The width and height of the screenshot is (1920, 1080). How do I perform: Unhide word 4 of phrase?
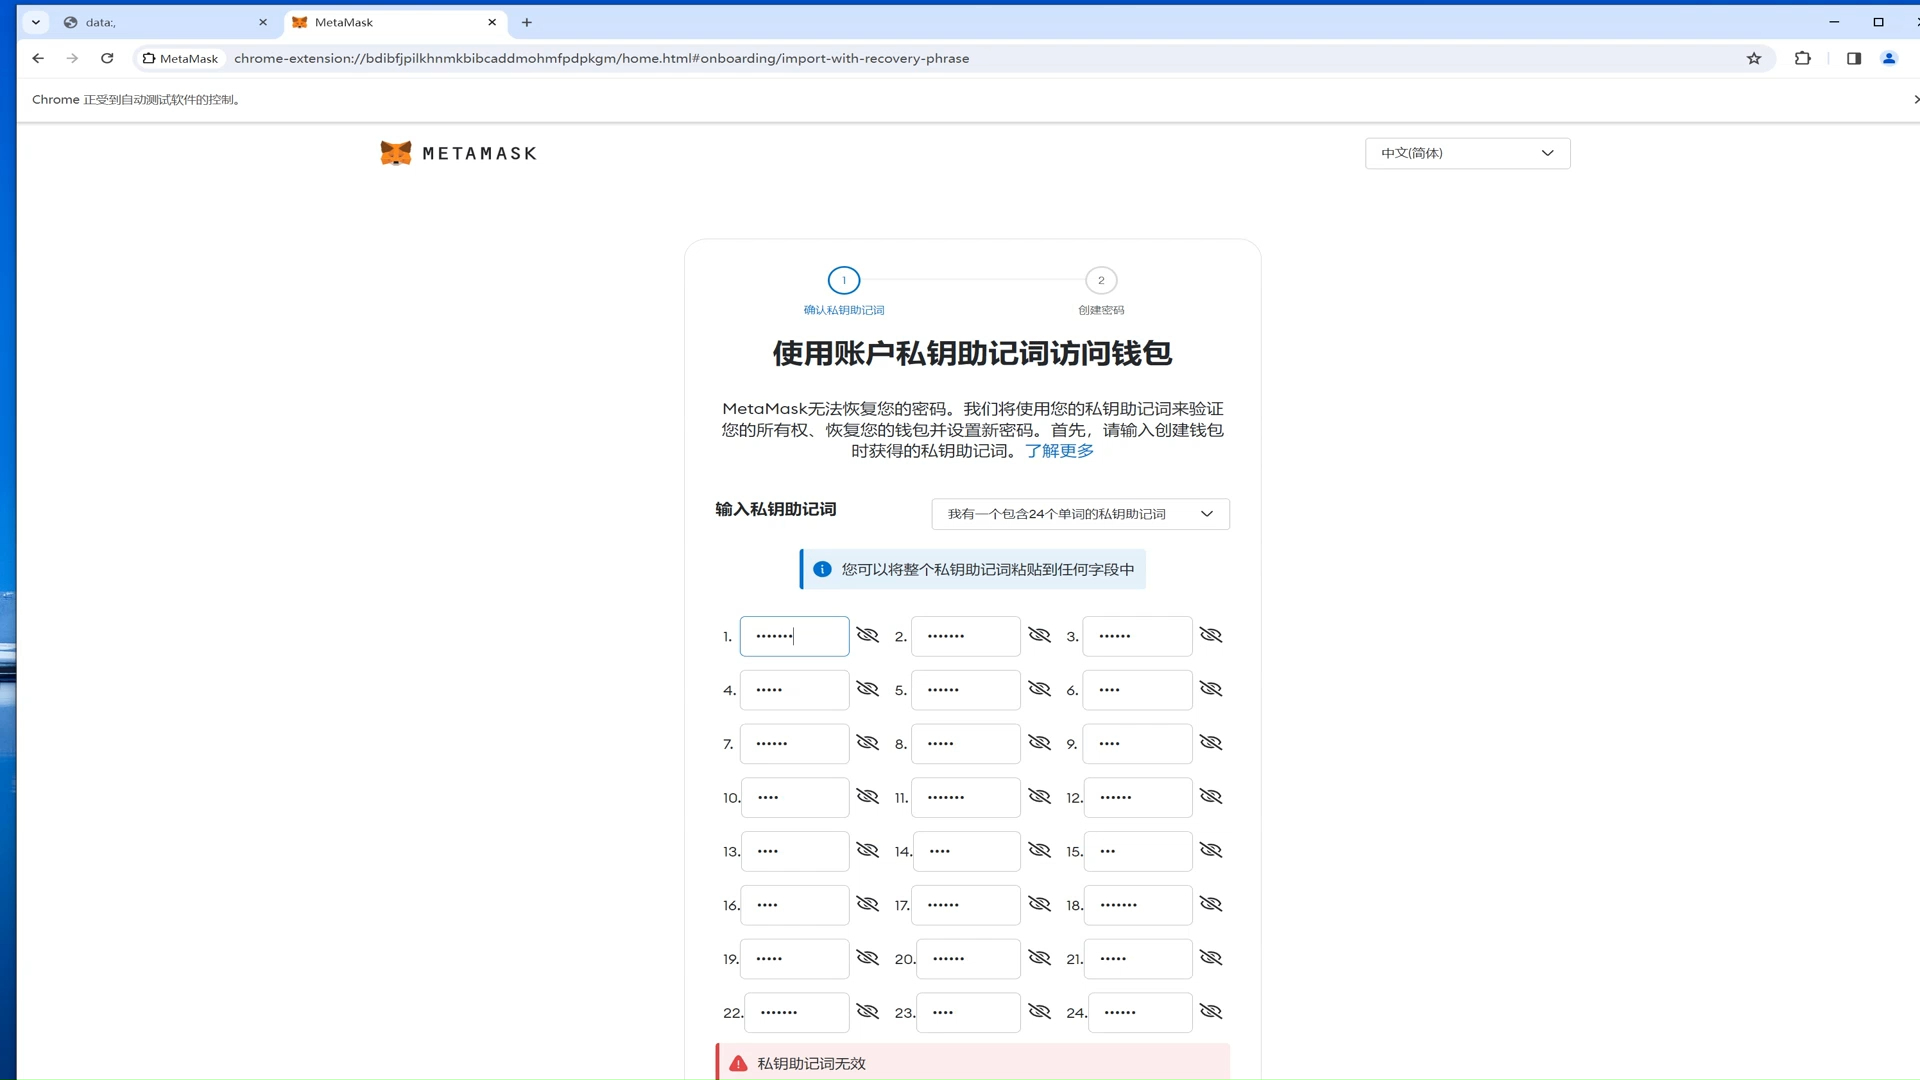point(867,689)
